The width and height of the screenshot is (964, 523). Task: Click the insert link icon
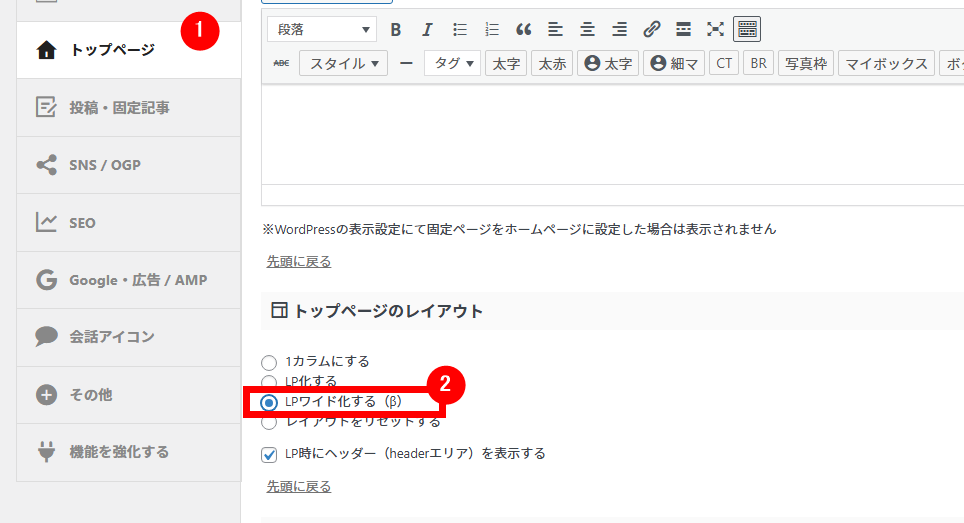tap(651, 29)
